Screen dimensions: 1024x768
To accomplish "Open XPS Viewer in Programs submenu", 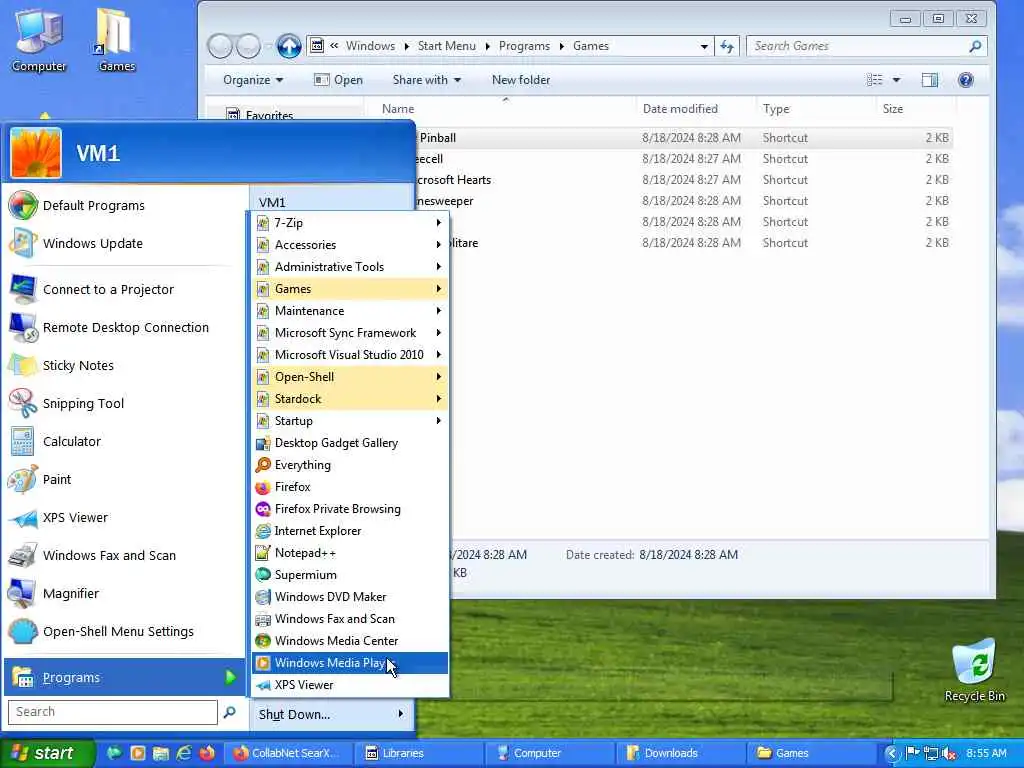I will 350,685.
